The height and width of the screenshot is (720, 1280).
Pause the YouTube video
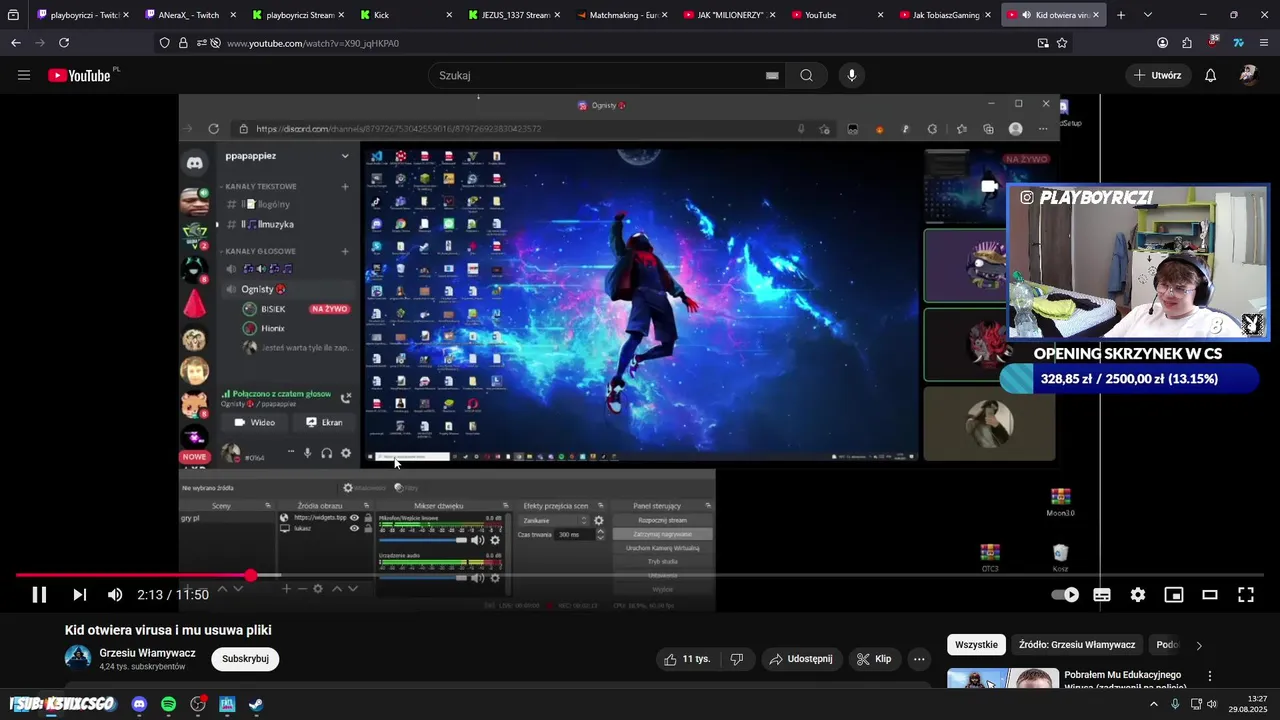click(x=39, y=595)
